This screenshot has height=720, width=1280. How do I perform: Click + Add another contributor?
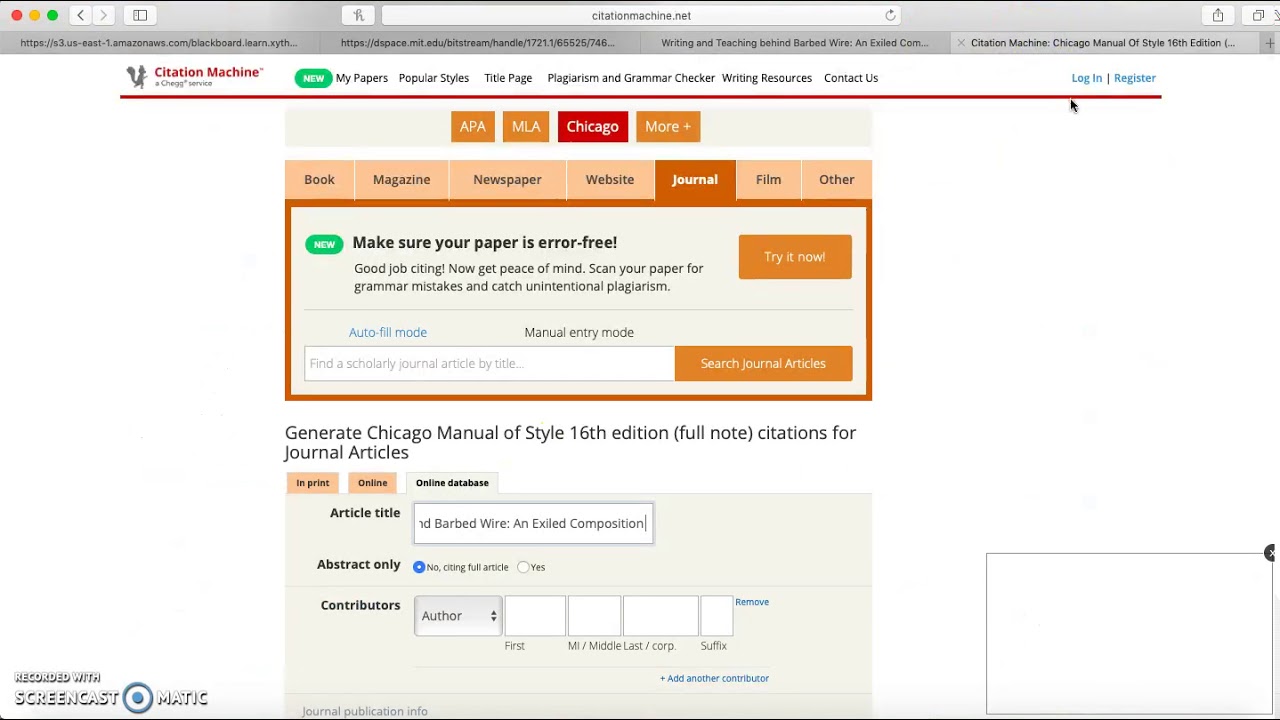(714, 678)
